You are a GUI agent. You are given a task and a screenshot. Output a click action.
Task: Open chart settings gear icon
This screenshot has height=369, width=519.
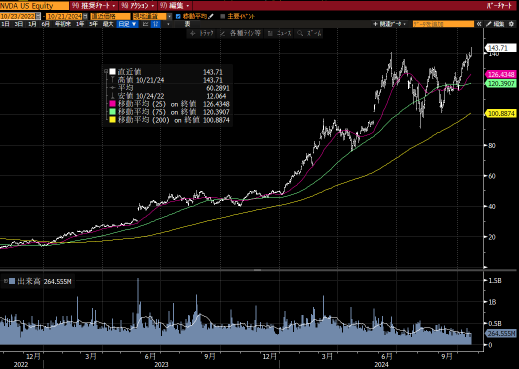click(x=511, y=24)
